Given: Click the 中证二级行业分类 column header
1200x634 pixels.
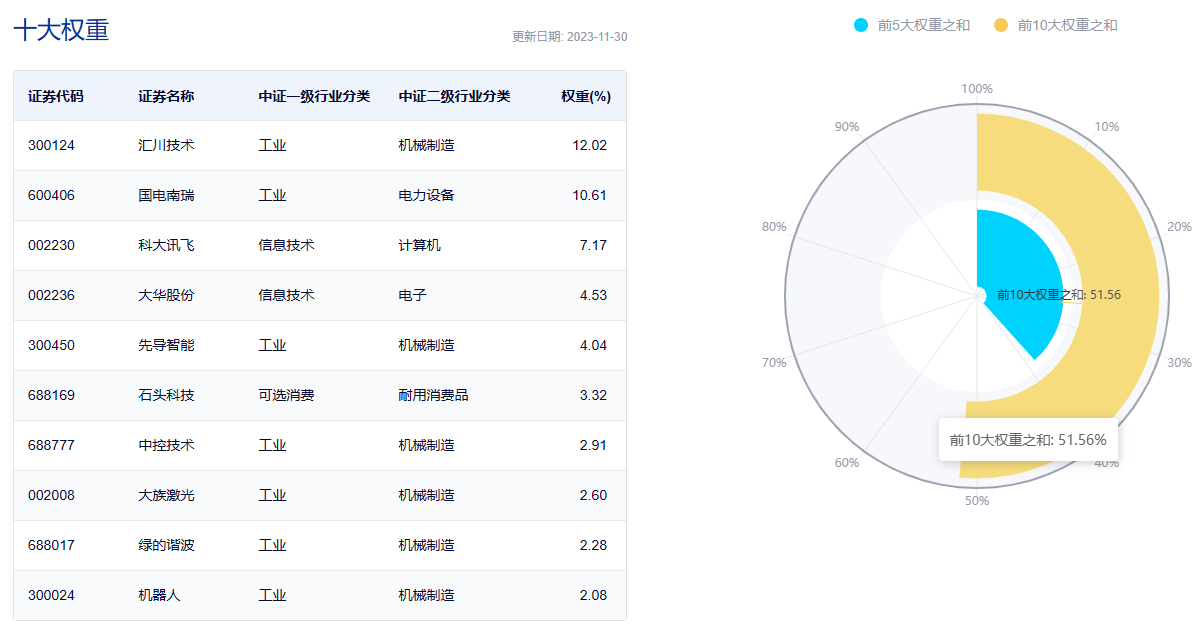Looking at the screenshot, I should point(454,97).
